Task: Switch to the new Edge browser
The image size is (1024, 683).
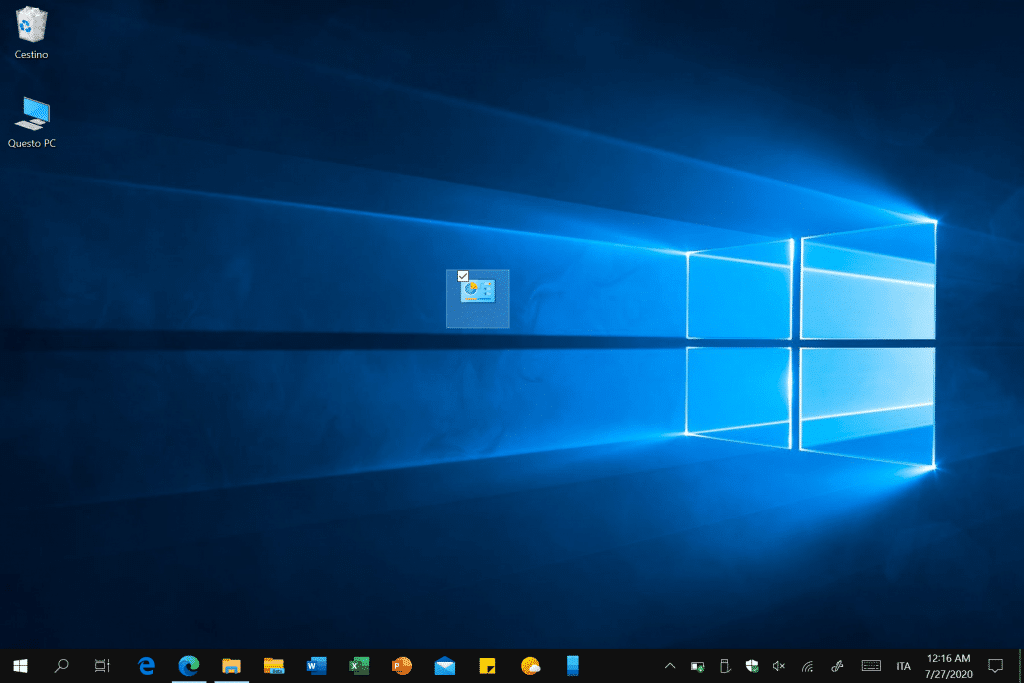Action: coord(189,665)
